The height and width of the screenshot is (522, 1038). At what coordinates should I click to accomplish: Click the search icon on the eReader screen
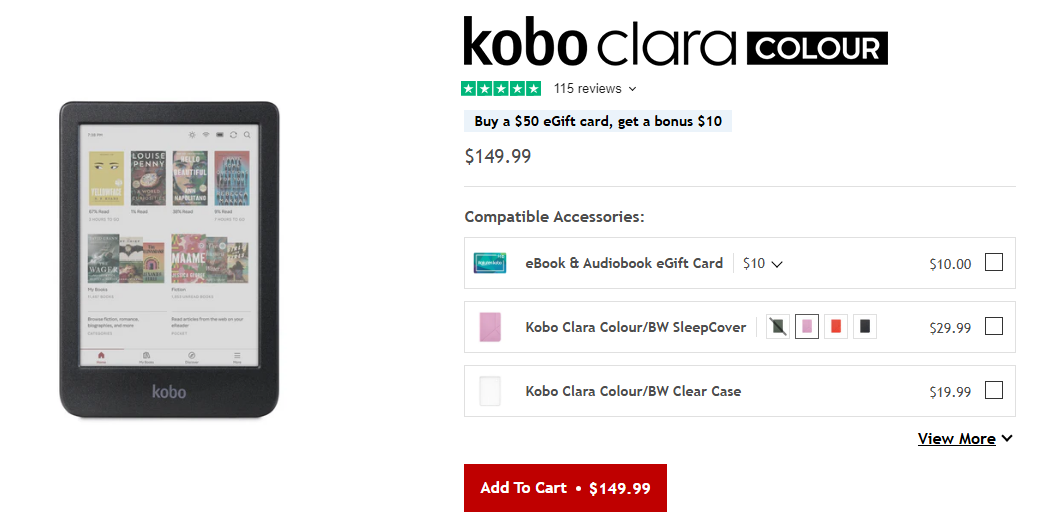tap(247, 134)
